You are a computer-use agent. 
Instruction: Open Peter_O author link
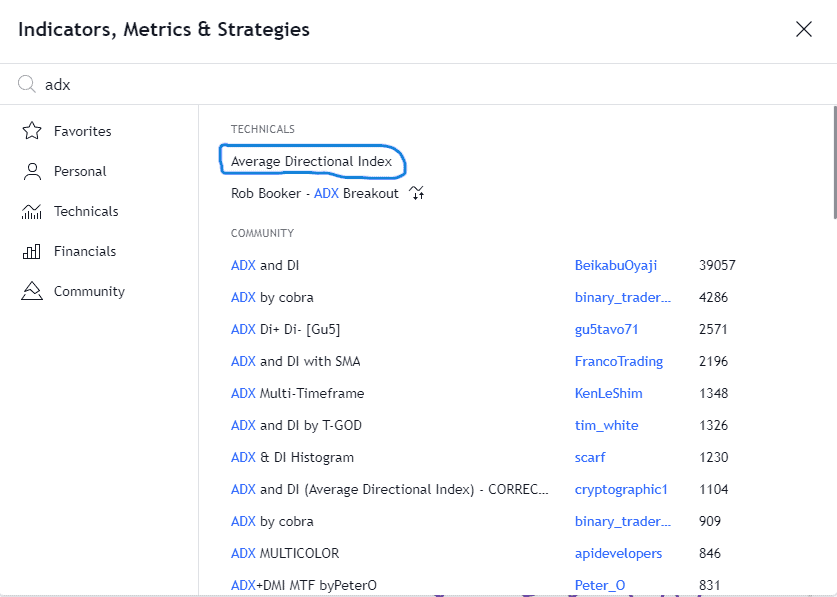600,586
